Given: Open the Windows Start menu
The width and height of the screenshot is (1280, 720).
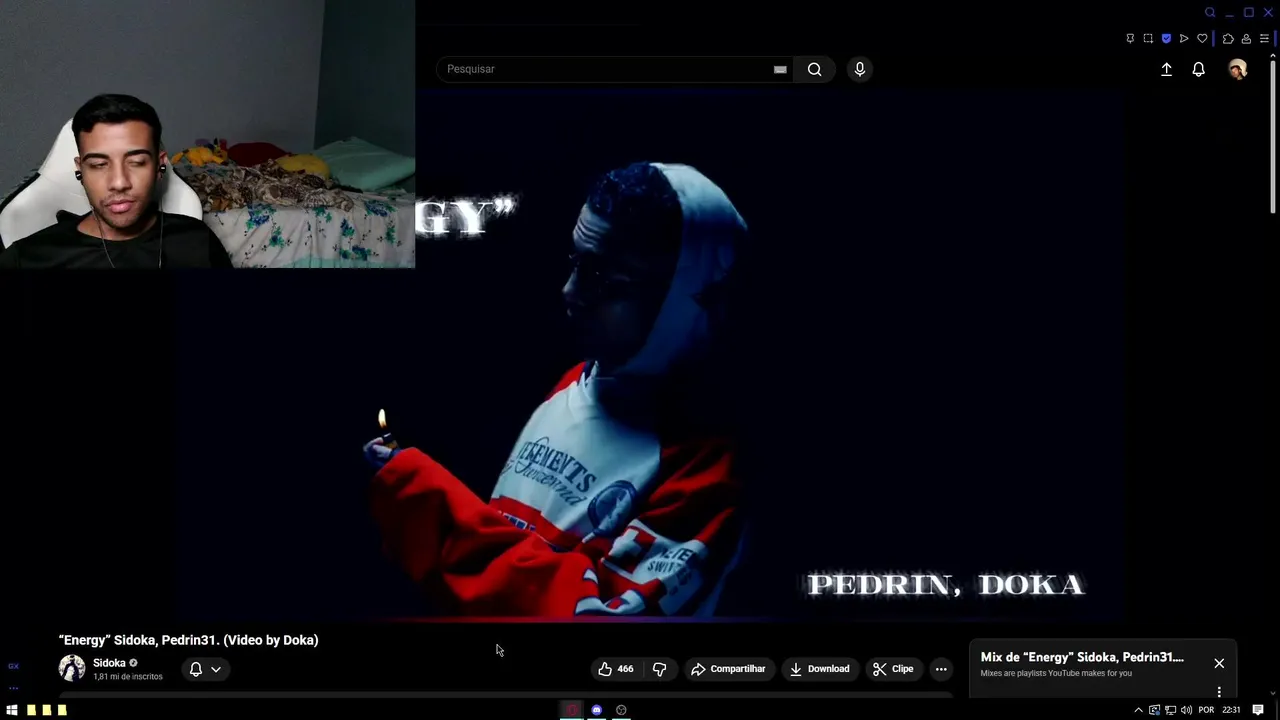Looking at the screenshot, I should pyautogui.click(x=12, y=710).
